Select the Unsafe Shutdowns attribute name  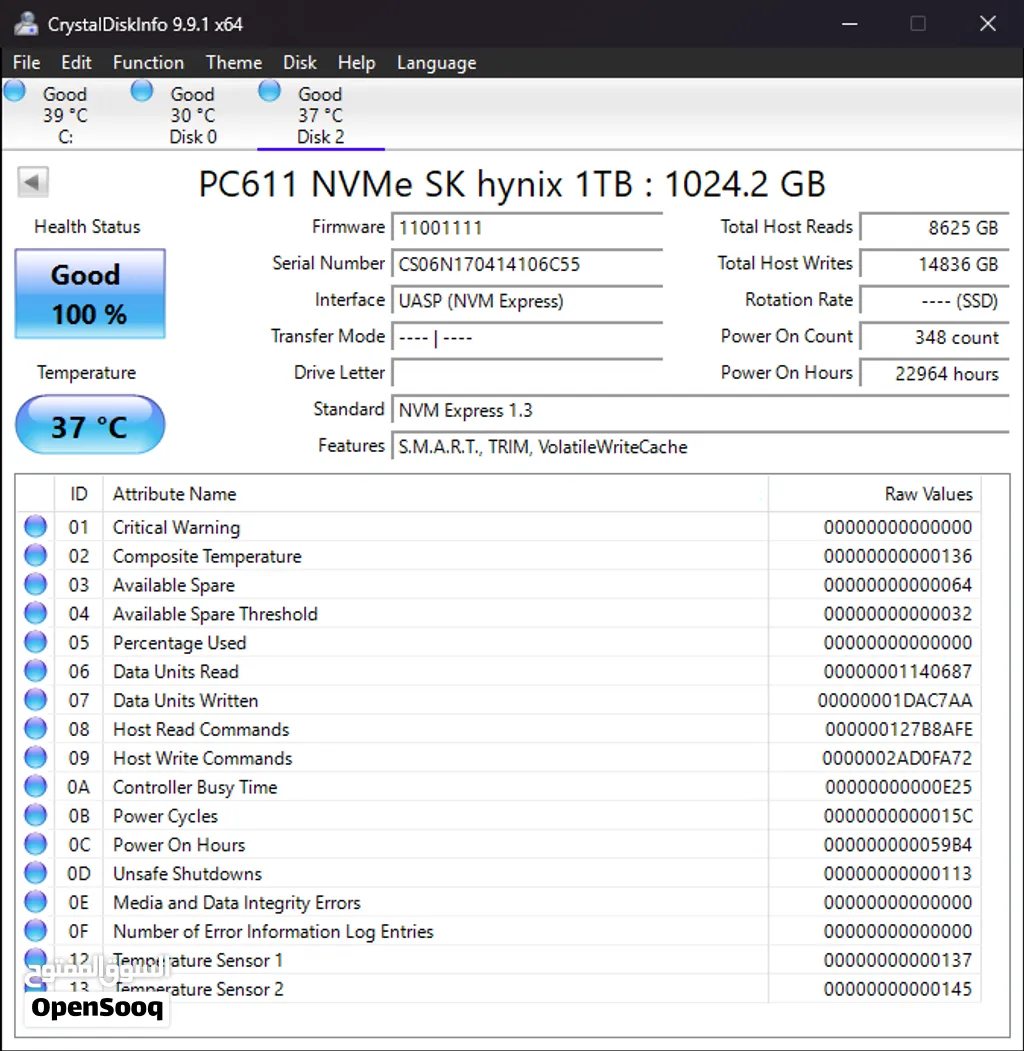tap(188, 873)
